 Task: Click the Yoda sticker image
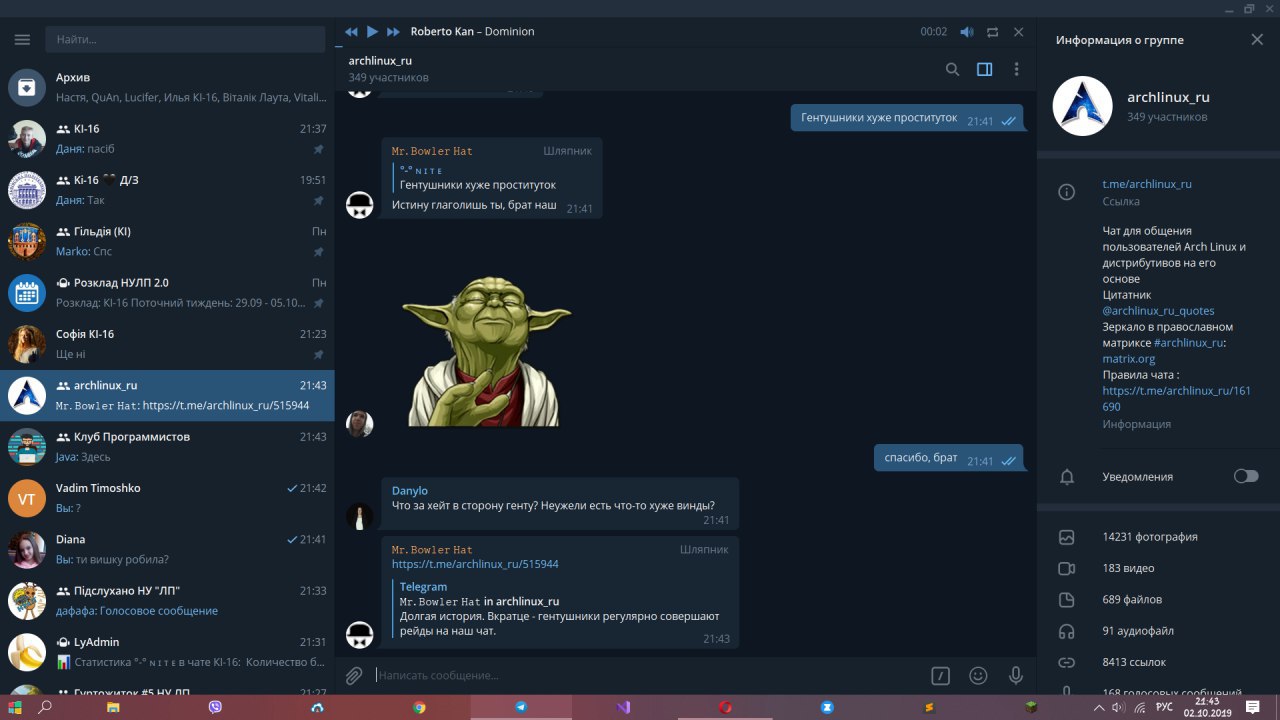pyautogui.click(x=487, y=351)
